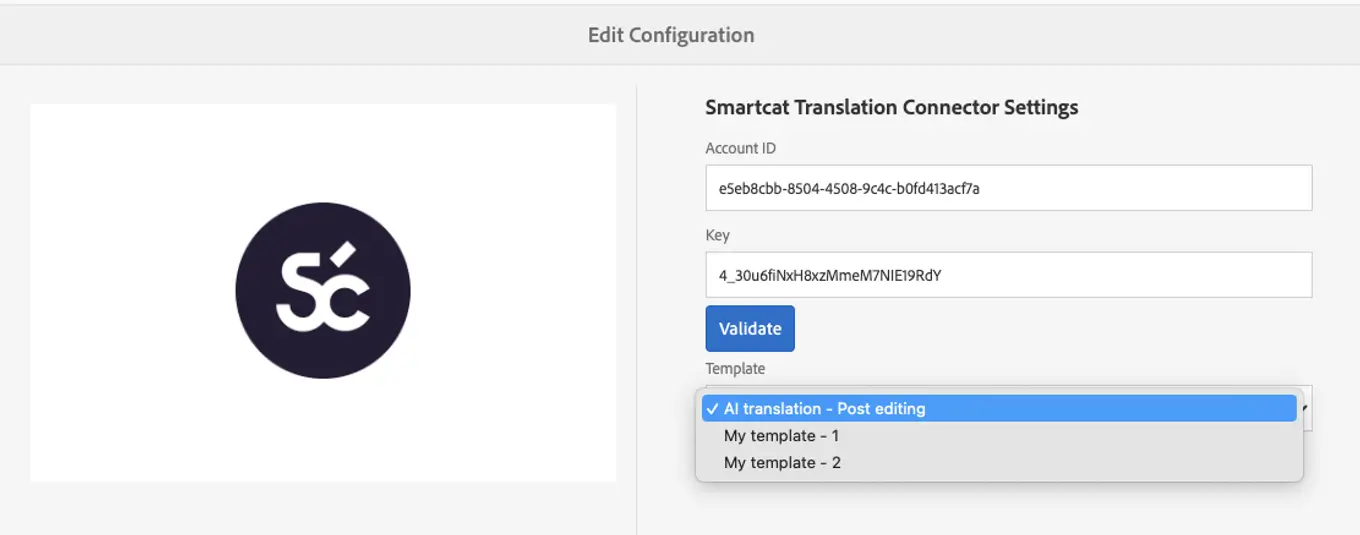Viewport: 1360px width, 535px height.
Task: Select AI translation - Post editing option
Action: click(x=999, y=408)
